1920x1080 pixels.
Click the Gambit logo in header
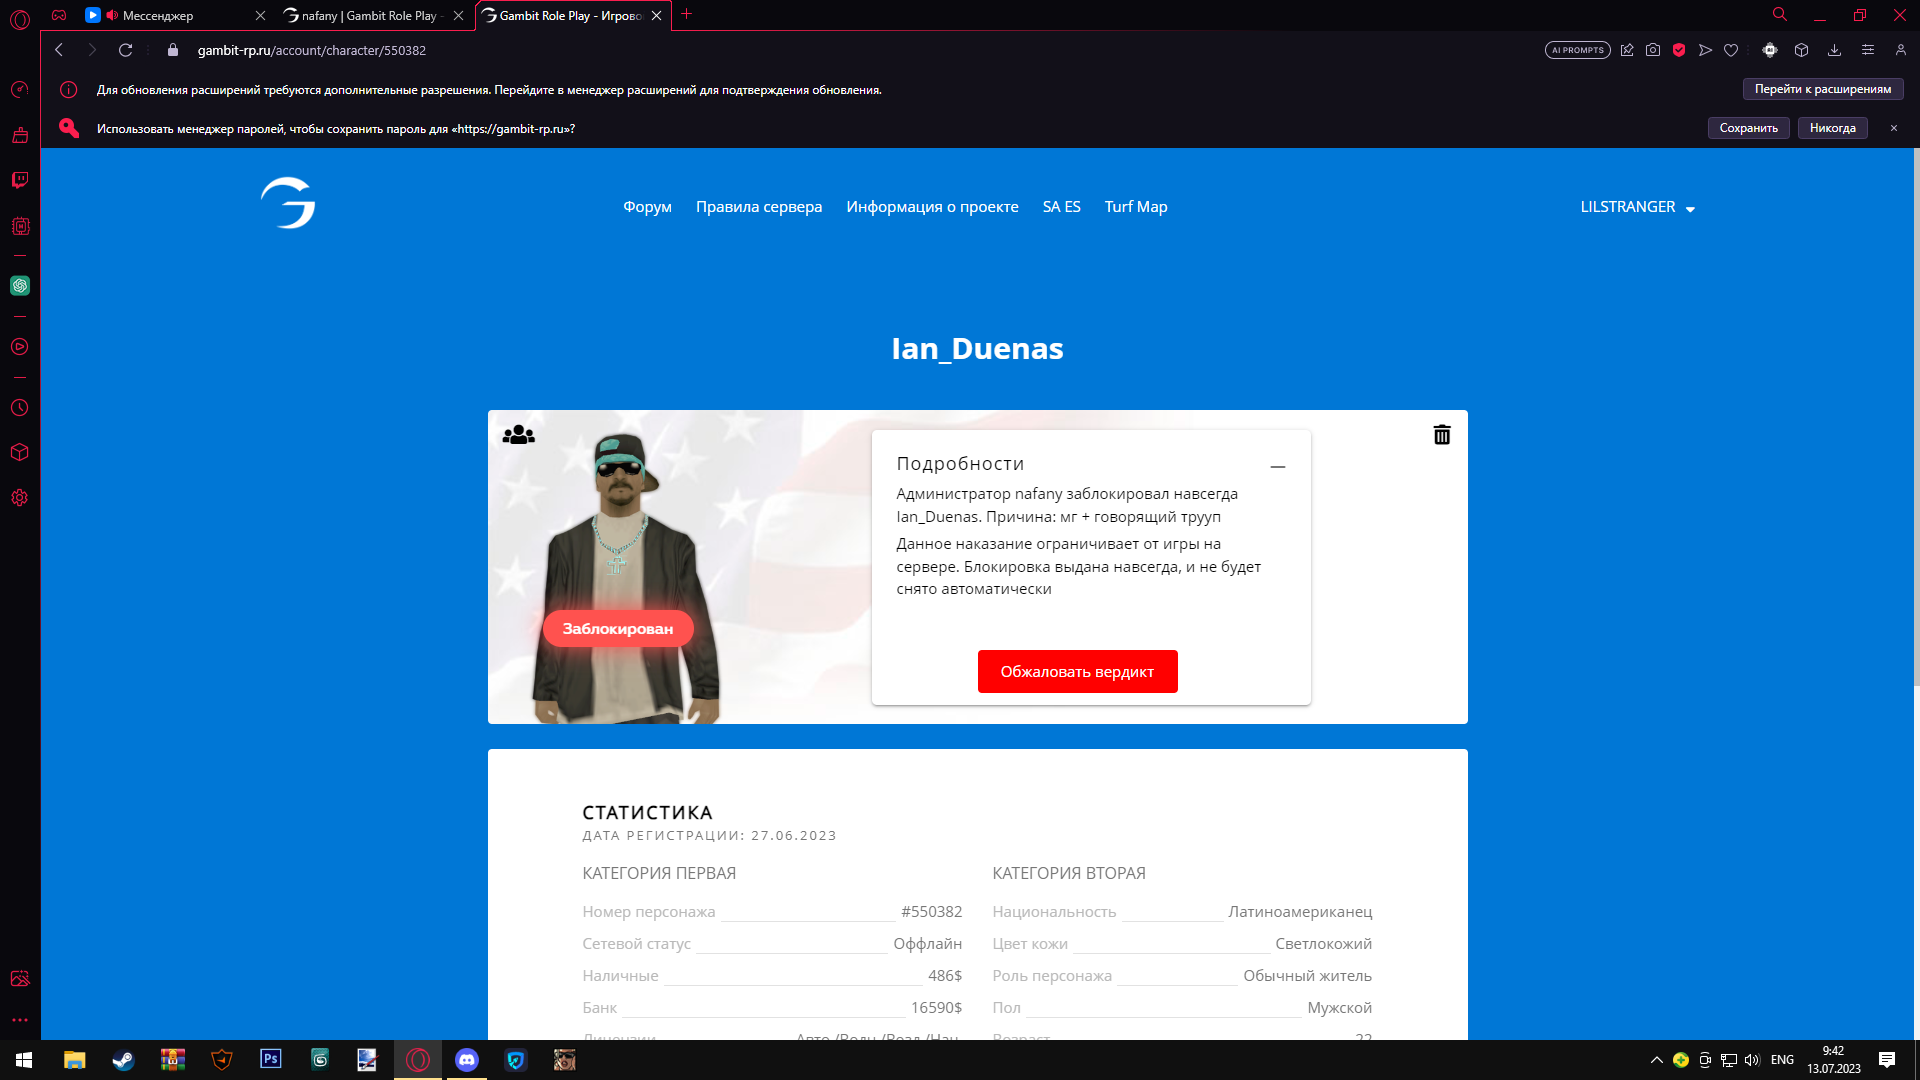tap(288, 203)
